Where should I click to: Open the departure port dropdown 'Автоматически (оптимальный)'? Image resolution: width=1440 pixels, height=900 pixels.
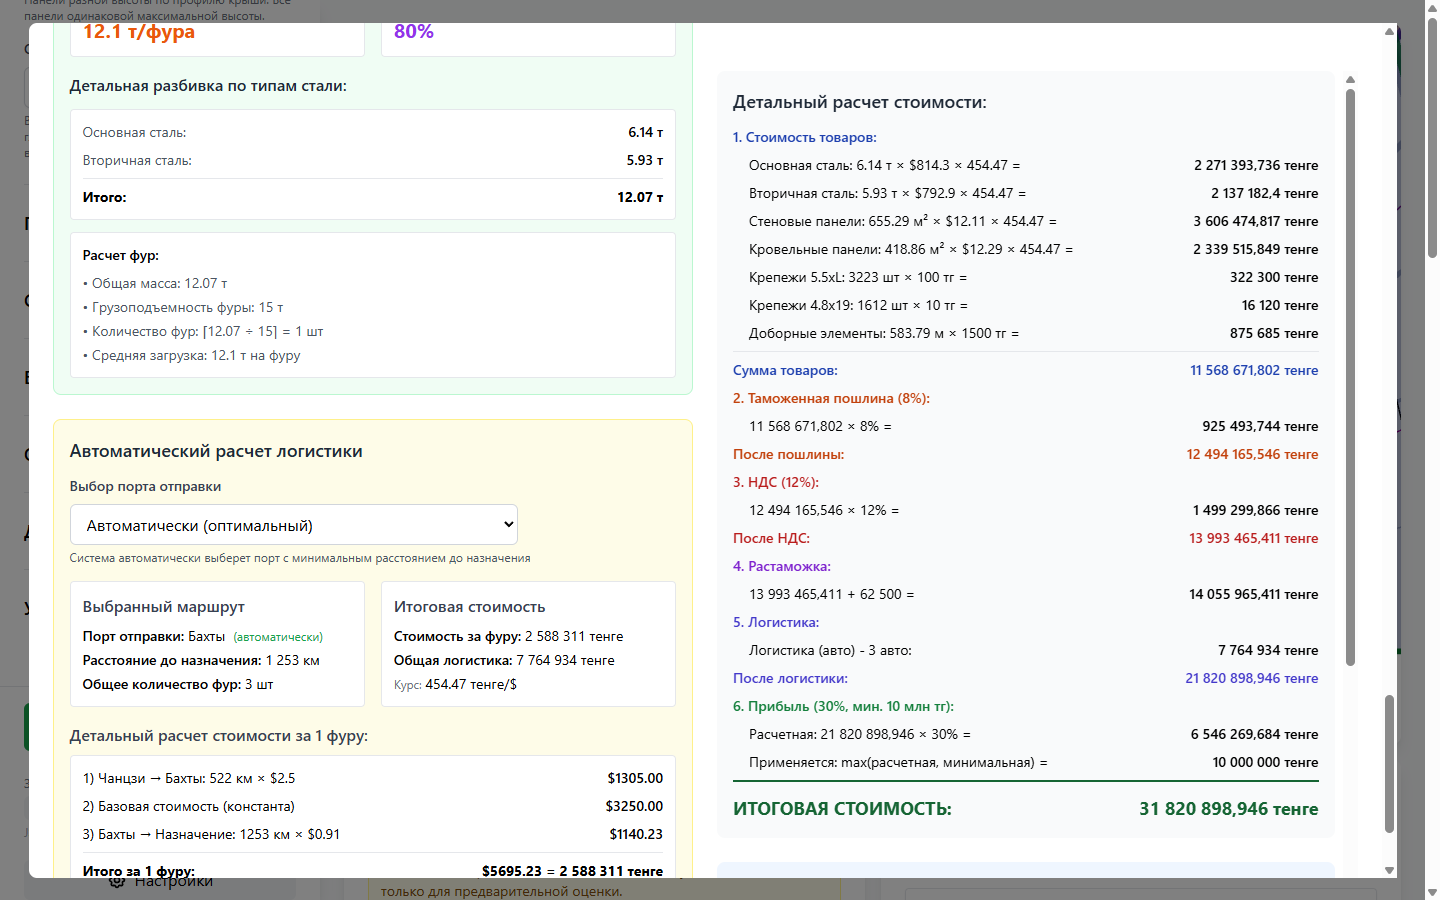tap(293, 525)
